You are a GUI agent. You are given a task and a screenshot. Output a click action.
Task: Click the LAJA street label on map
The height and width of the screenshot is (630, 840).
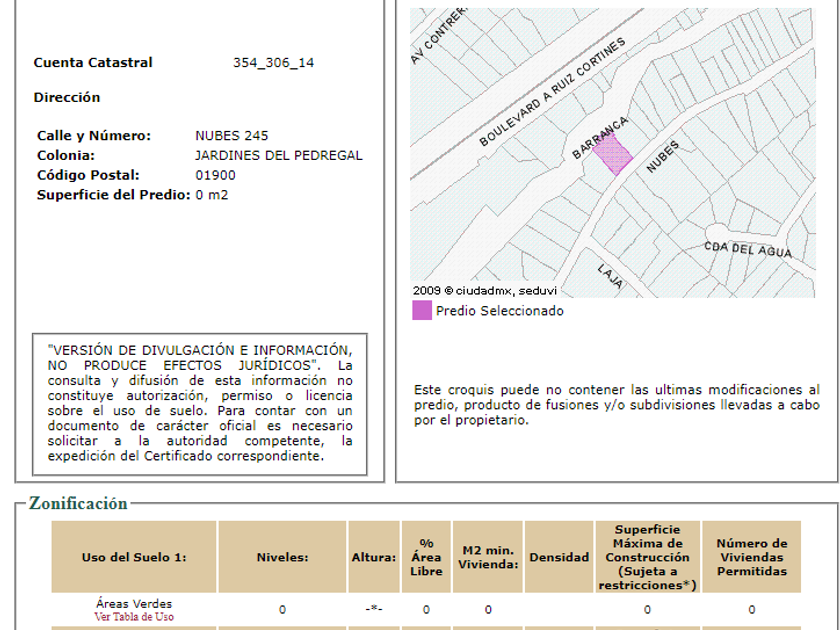point(611,276)
